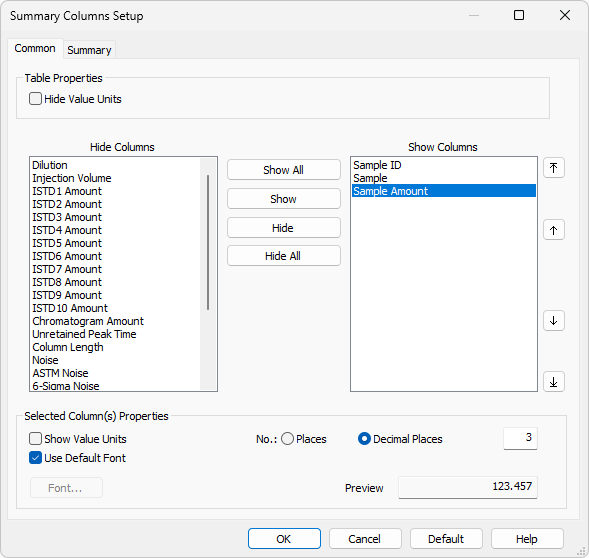Viewport: 589px width, 558px height.
Task: Click the Show All button
Action: coord(284,170)
